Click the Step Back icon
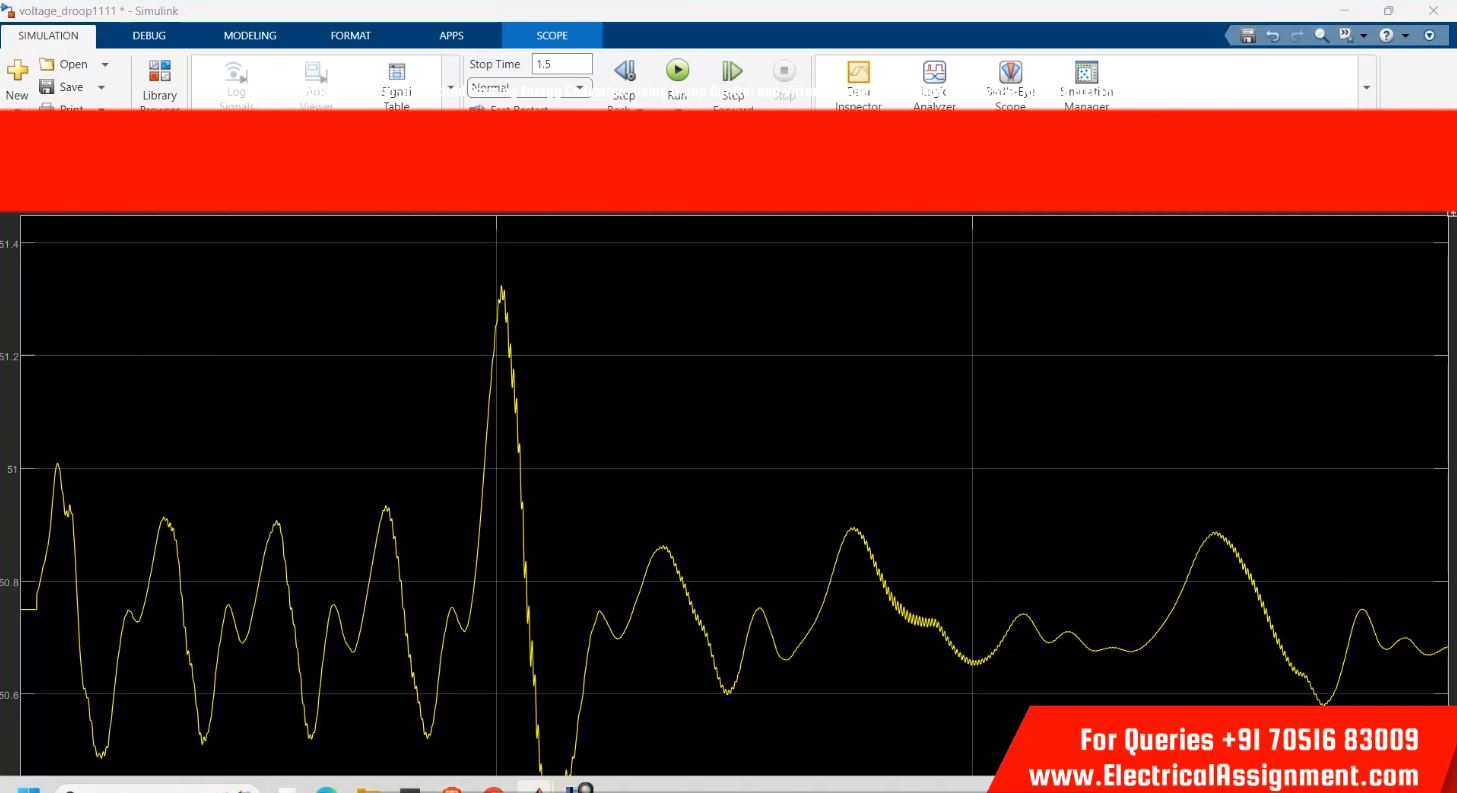The image size is (1457, 793). [624, 71]
